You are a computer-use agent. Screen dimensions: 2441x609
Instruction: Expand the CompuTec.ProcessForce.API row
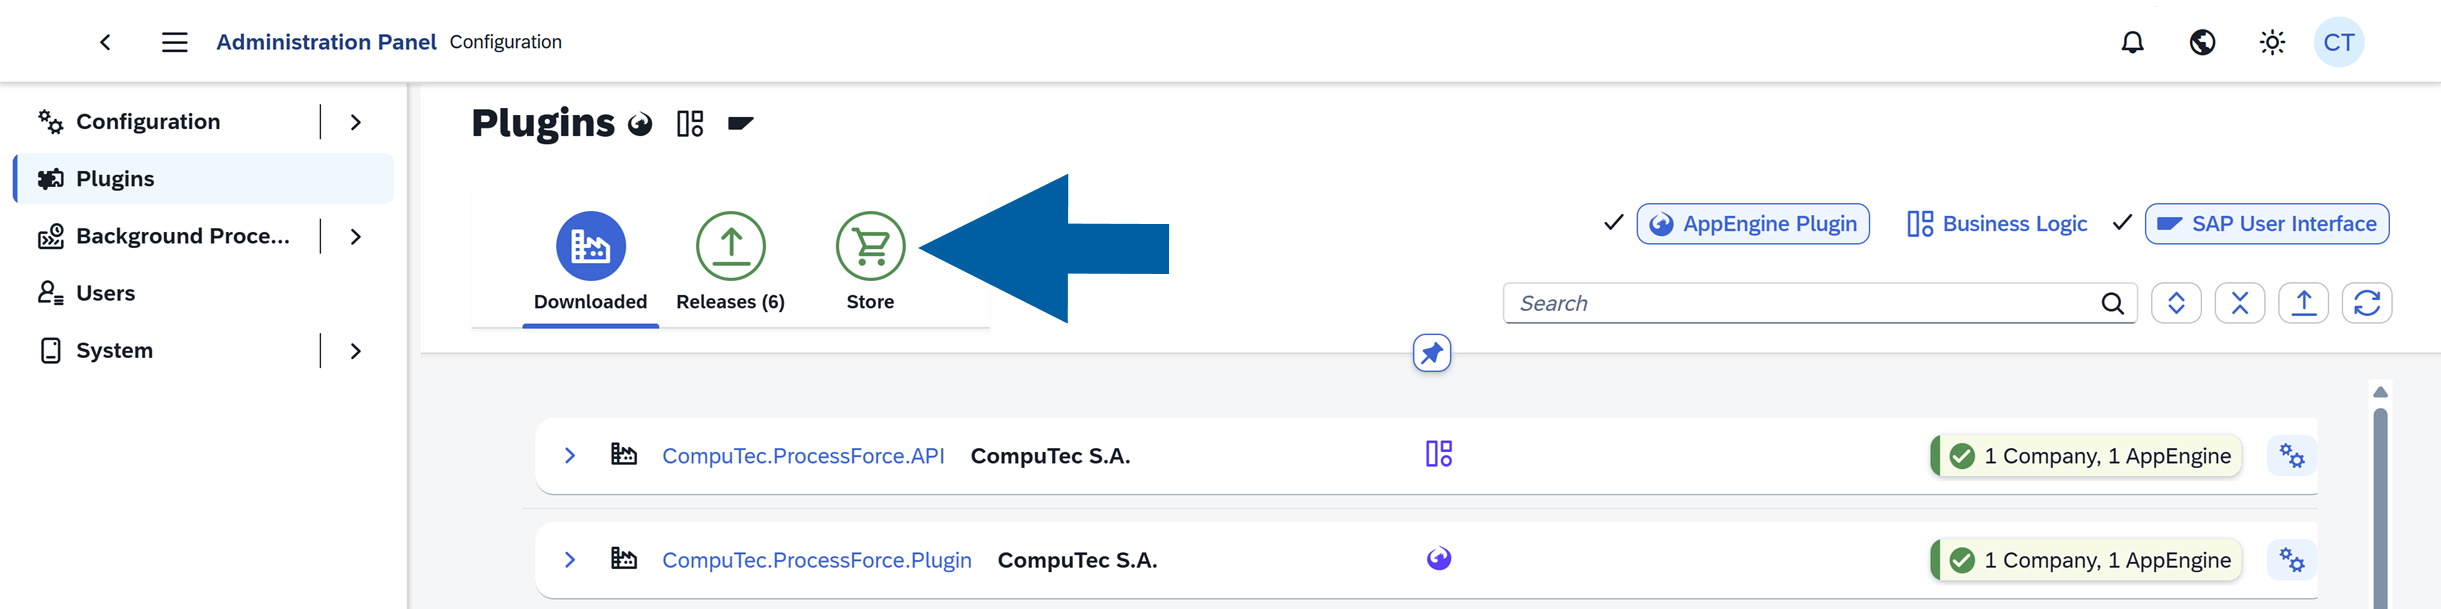570,456
